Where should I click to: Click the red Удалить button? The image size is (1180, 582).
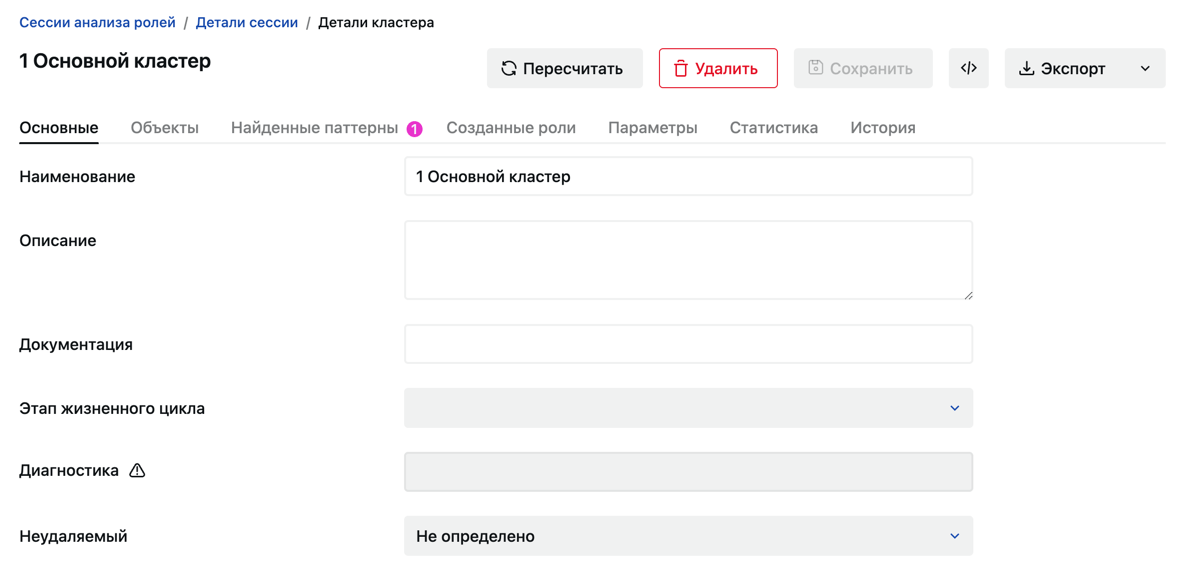[x=718, y=69]
